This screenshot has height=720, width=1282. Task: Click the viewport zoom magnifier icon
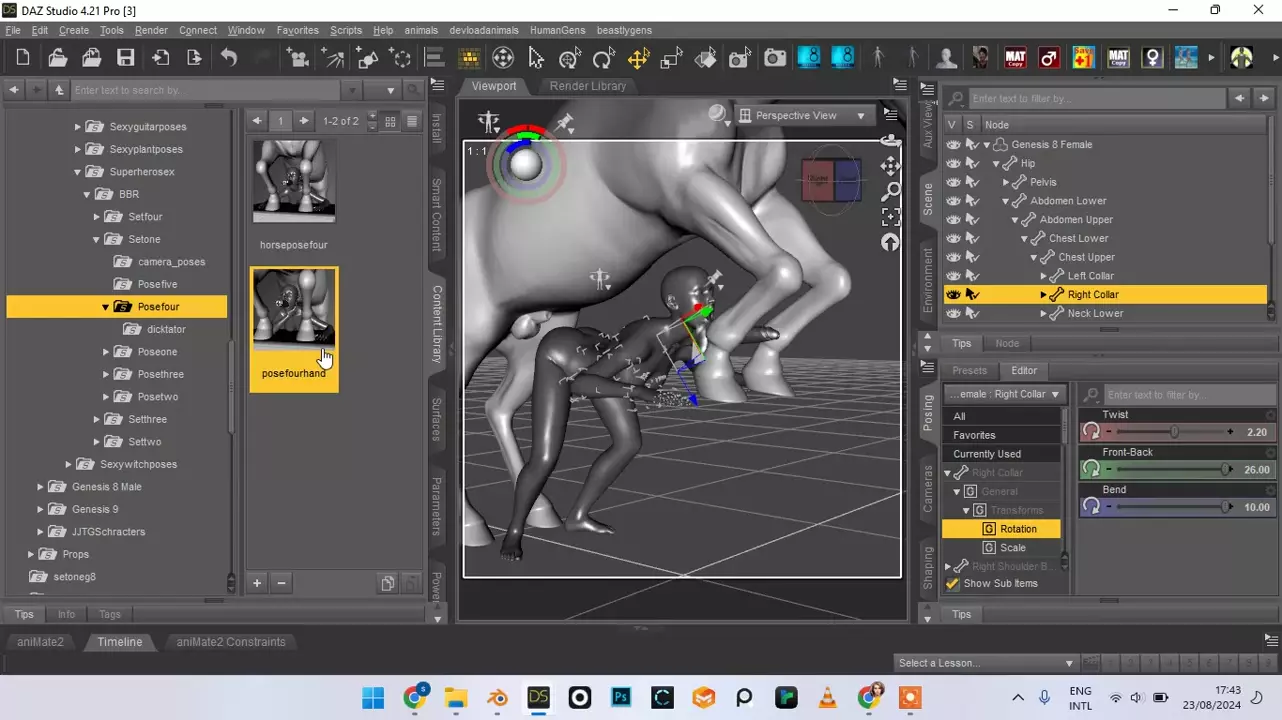890,191
